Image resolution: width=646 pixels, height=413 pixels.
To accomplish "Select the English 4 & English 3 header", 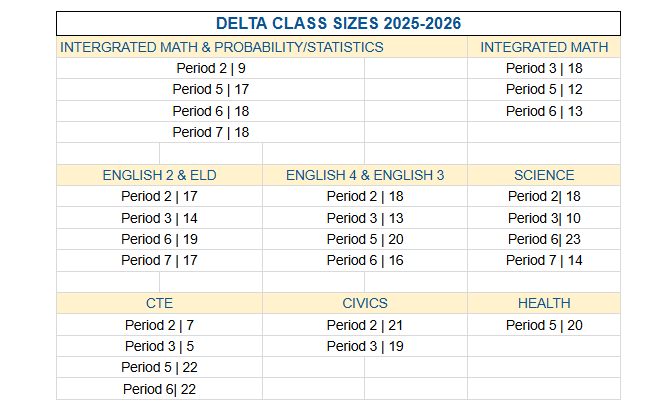I will point(365,175).
